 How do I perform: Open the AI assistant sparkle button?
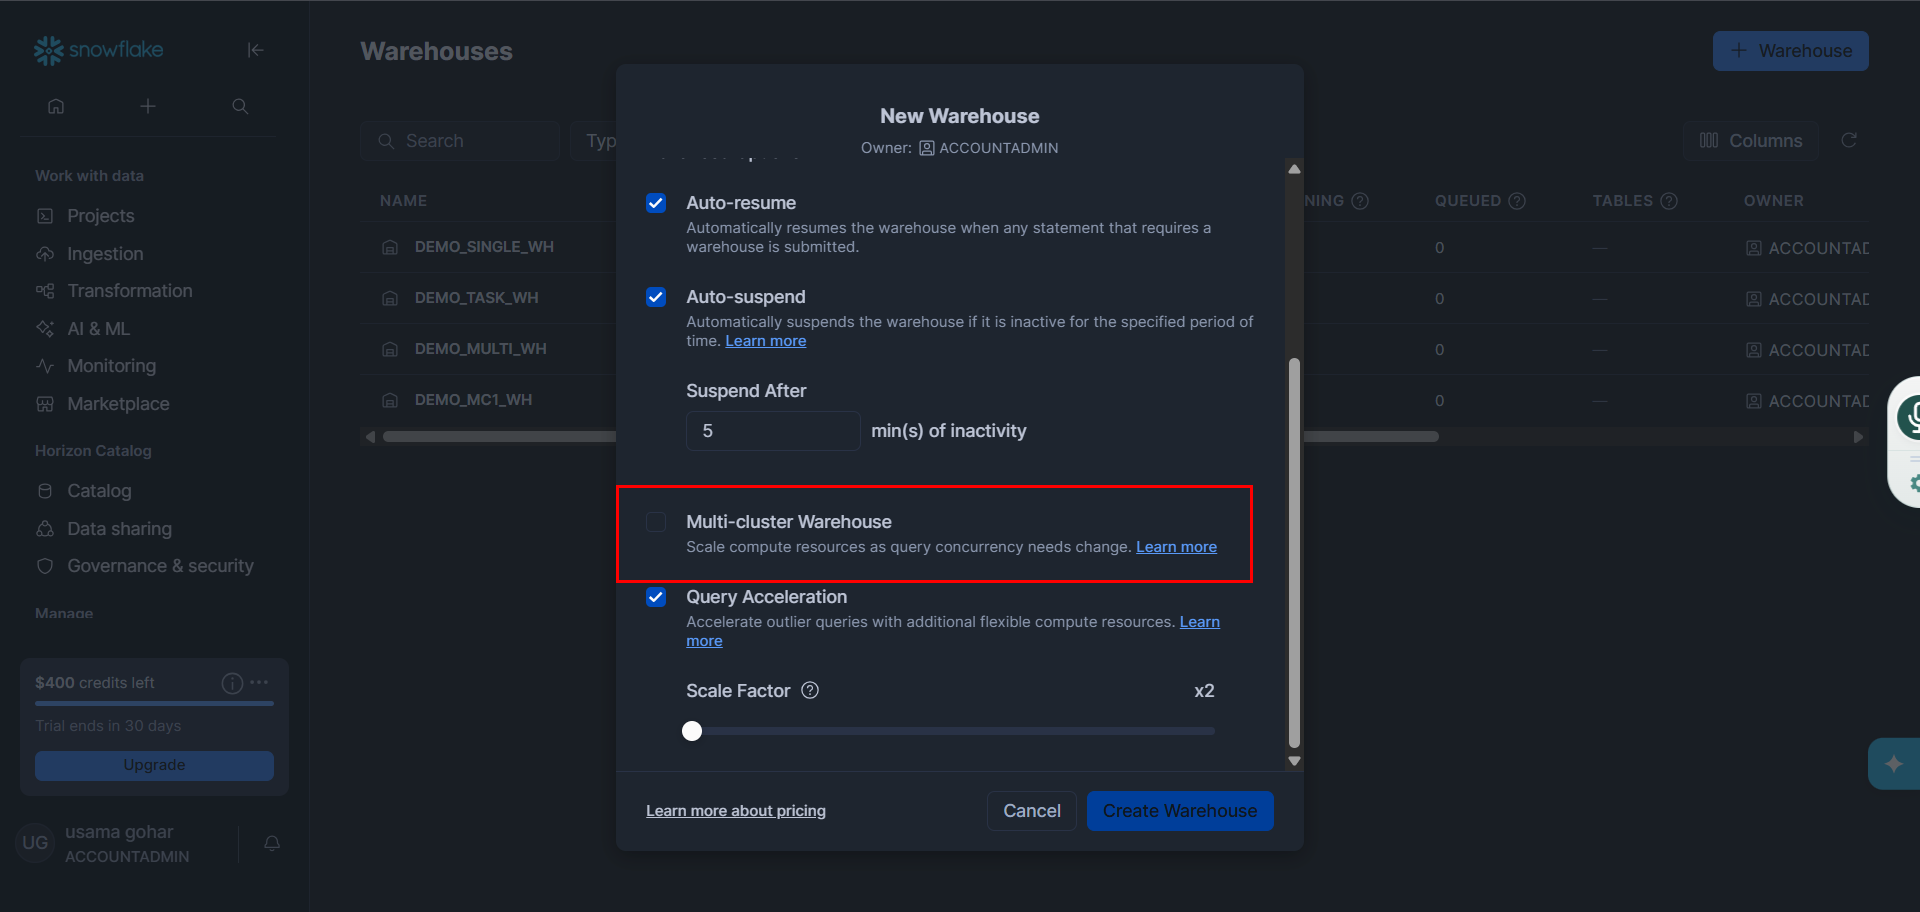pos(1893,764)
